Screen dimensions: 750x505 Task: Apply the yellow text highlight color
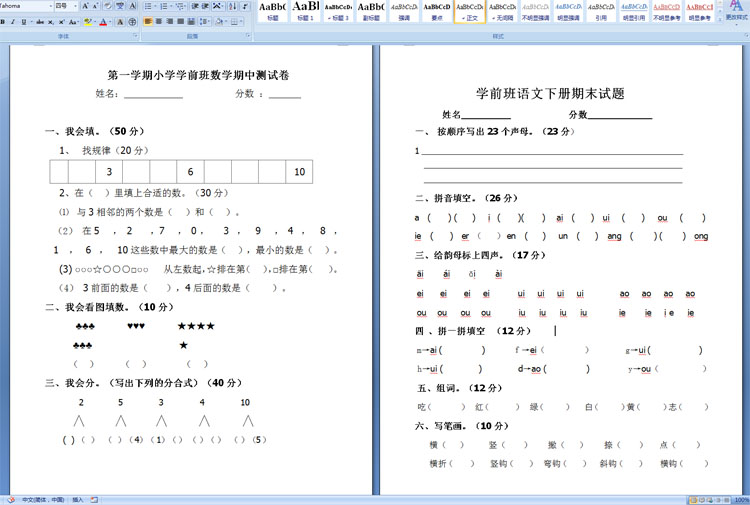pos(88,22)
